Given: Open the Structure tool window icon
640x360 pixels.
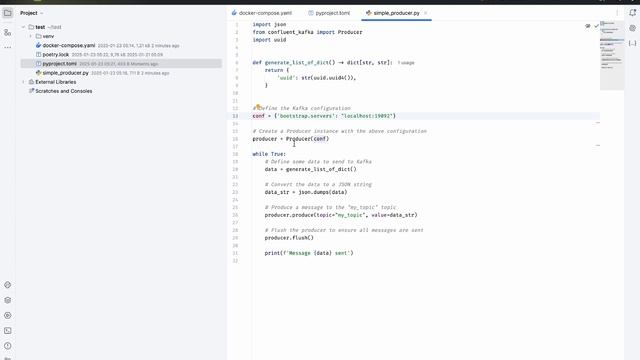Looking at the screenshot, I should [x=7, y=32].
